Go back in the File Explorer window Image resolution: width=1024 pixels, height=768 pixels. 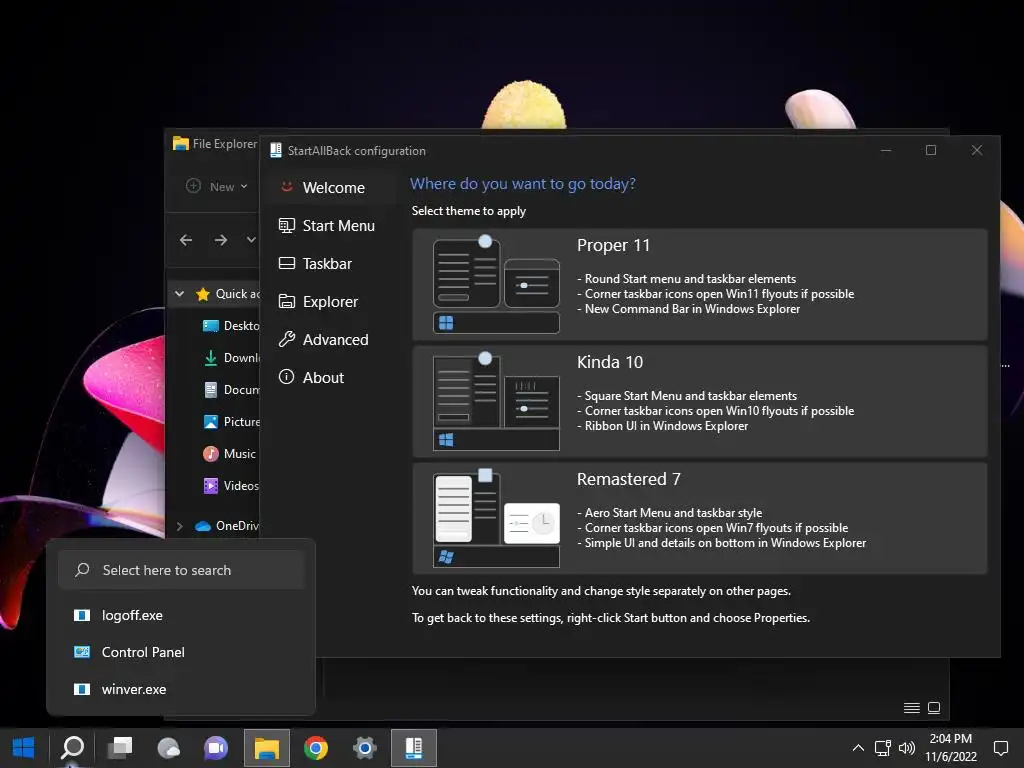186,240
